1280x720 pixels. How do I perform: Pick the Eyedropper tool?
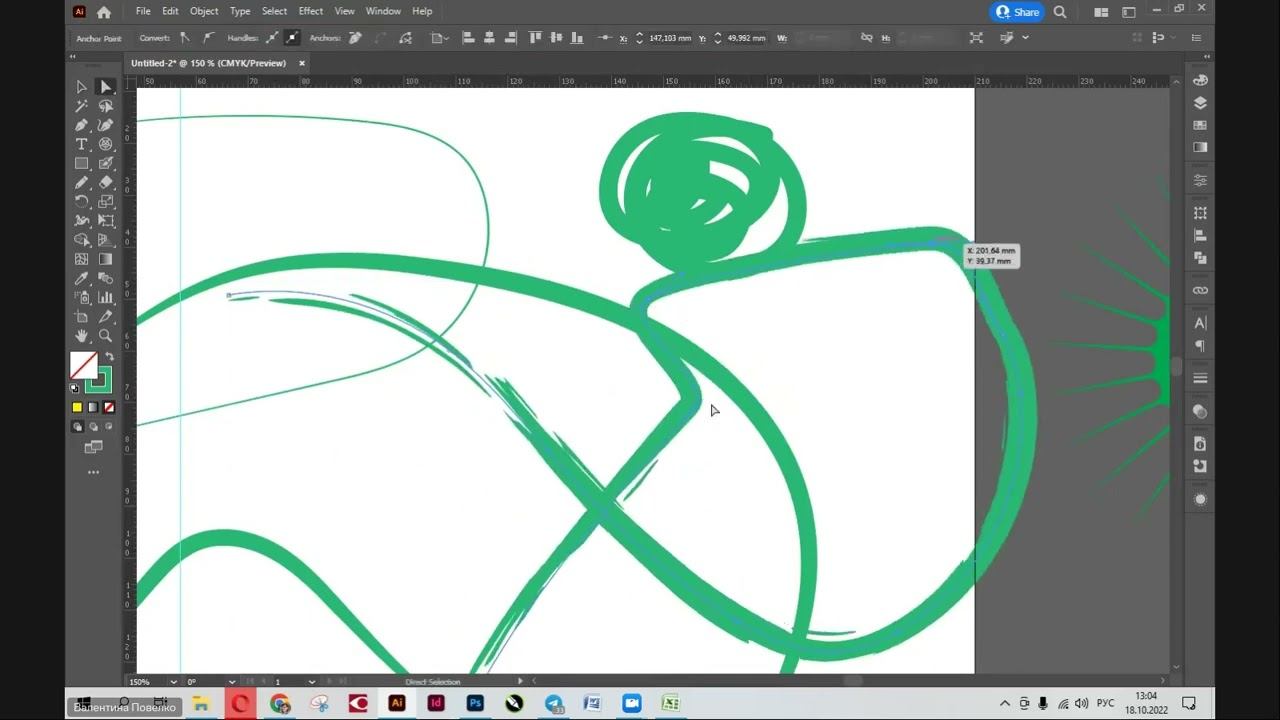(81, 279)
